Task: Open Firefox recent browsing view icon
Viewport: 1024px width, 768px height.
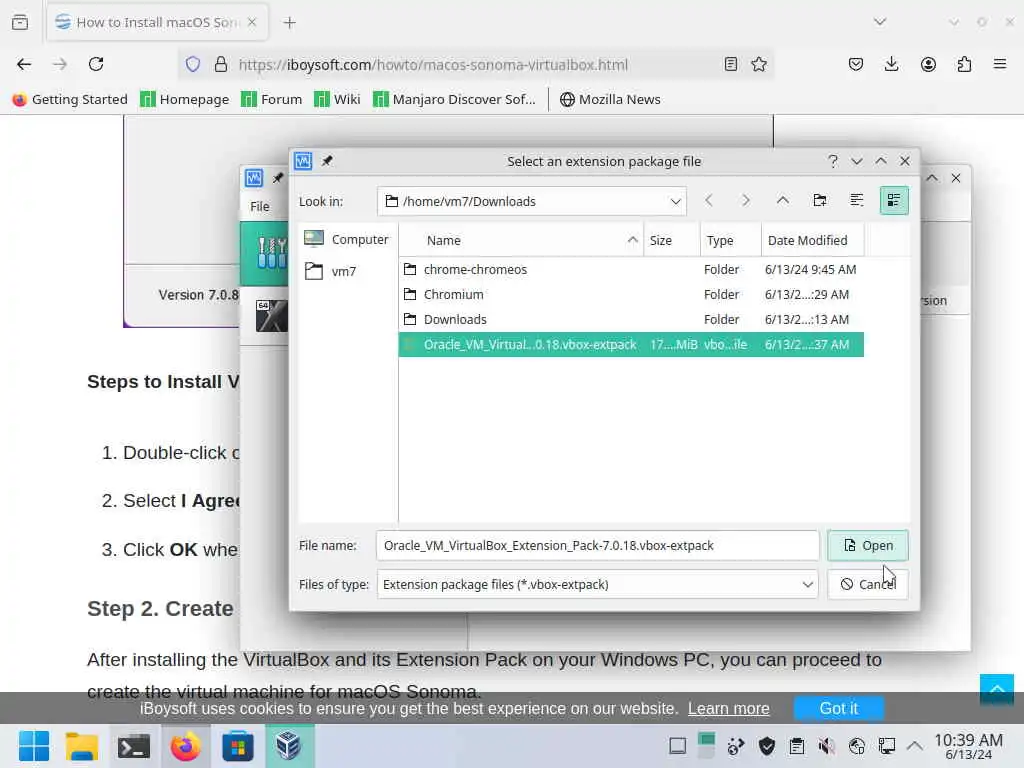Action: [x=20, y=22]
